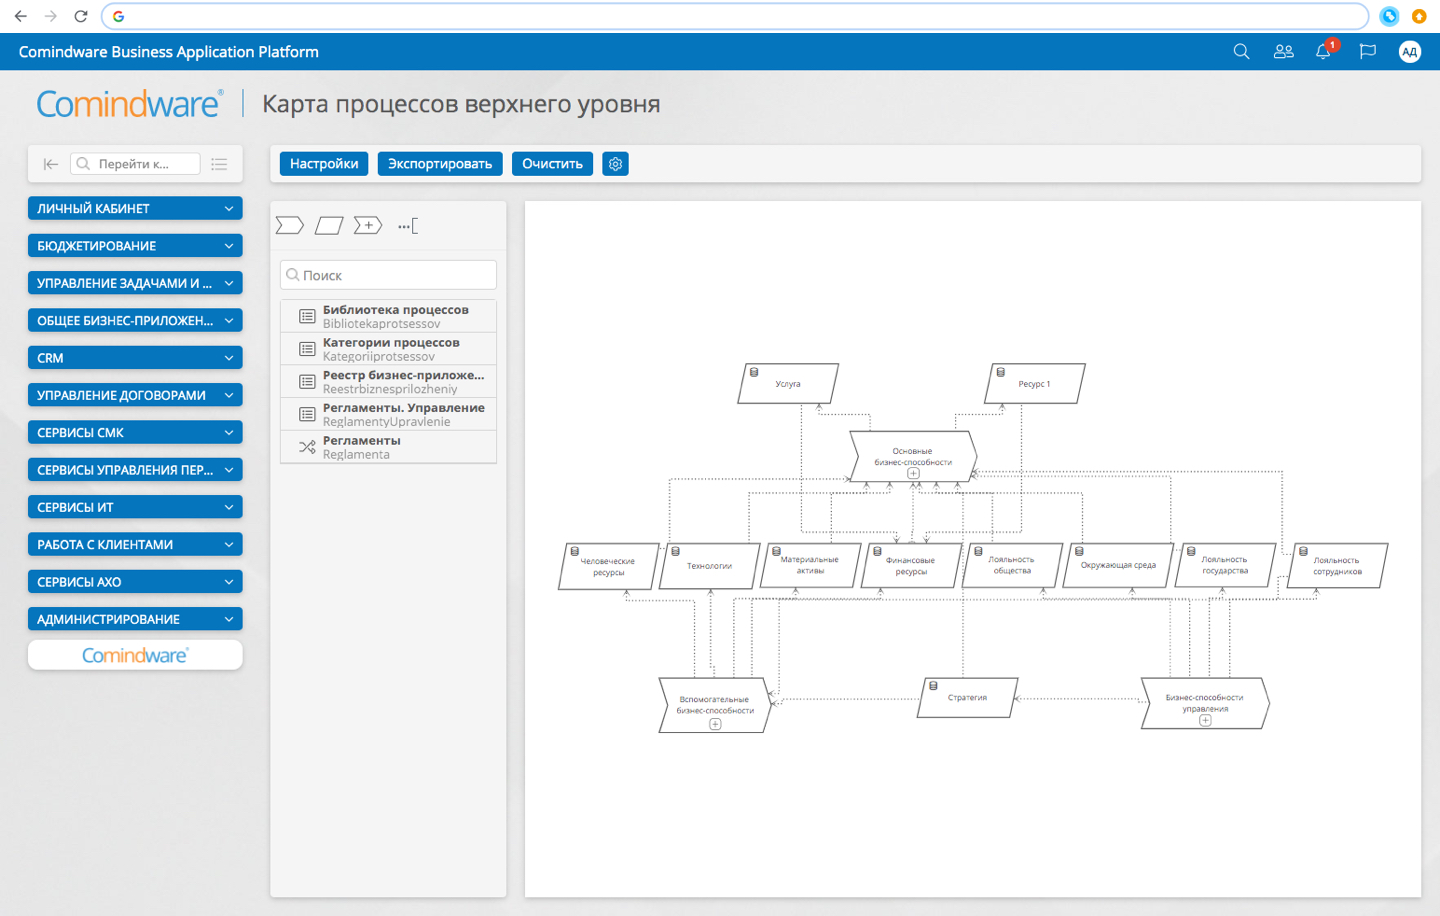Select Библиотека процессов list item

coord(389,316)
